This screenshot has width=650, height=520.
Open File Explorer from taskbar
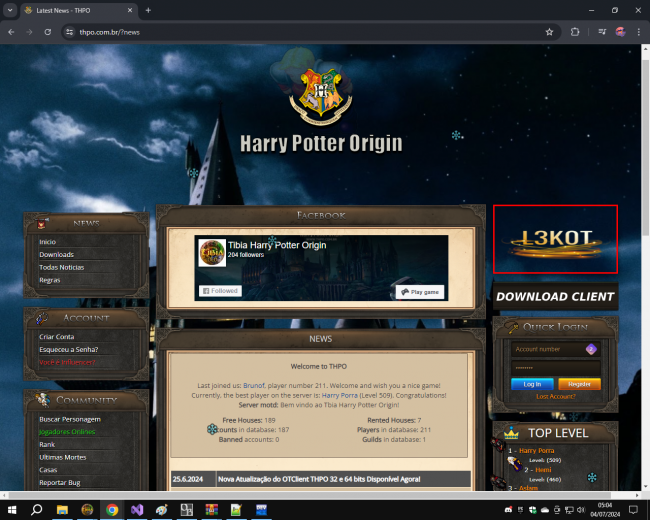(x=62, y=510)
